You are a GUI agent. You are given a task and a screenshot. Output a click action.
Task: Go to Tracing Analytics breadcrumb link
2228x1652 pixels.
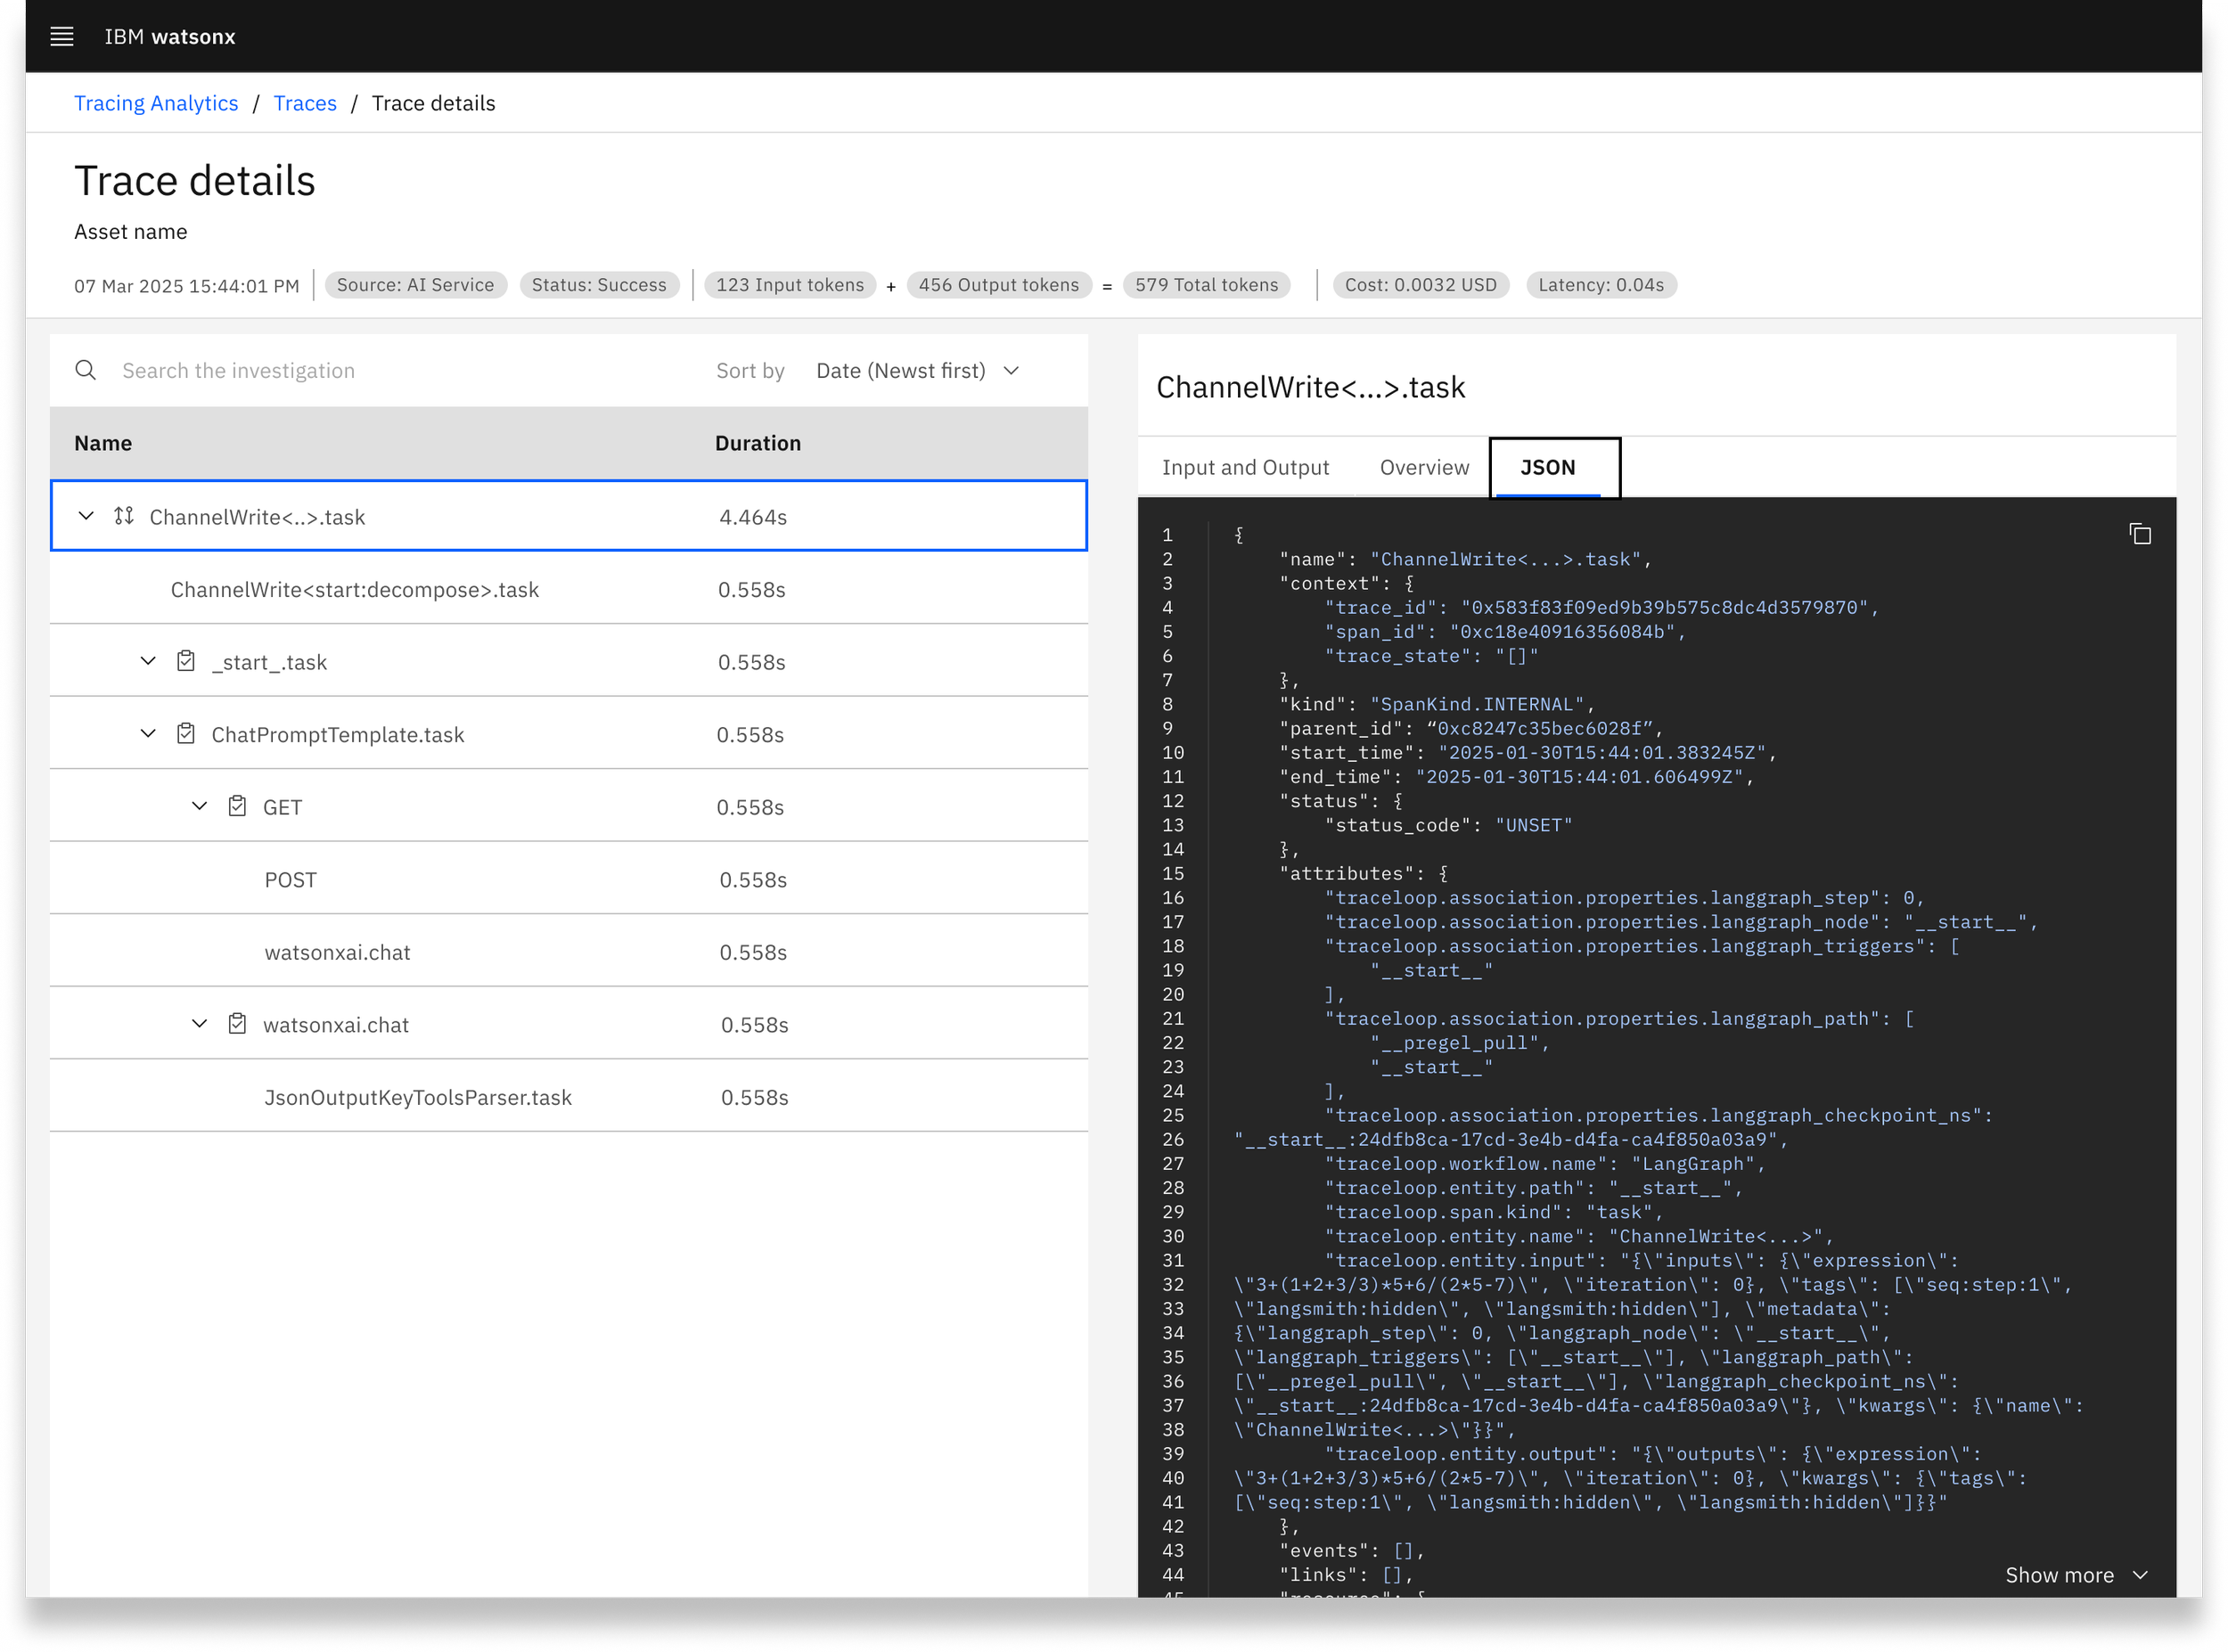coord(156,103)
